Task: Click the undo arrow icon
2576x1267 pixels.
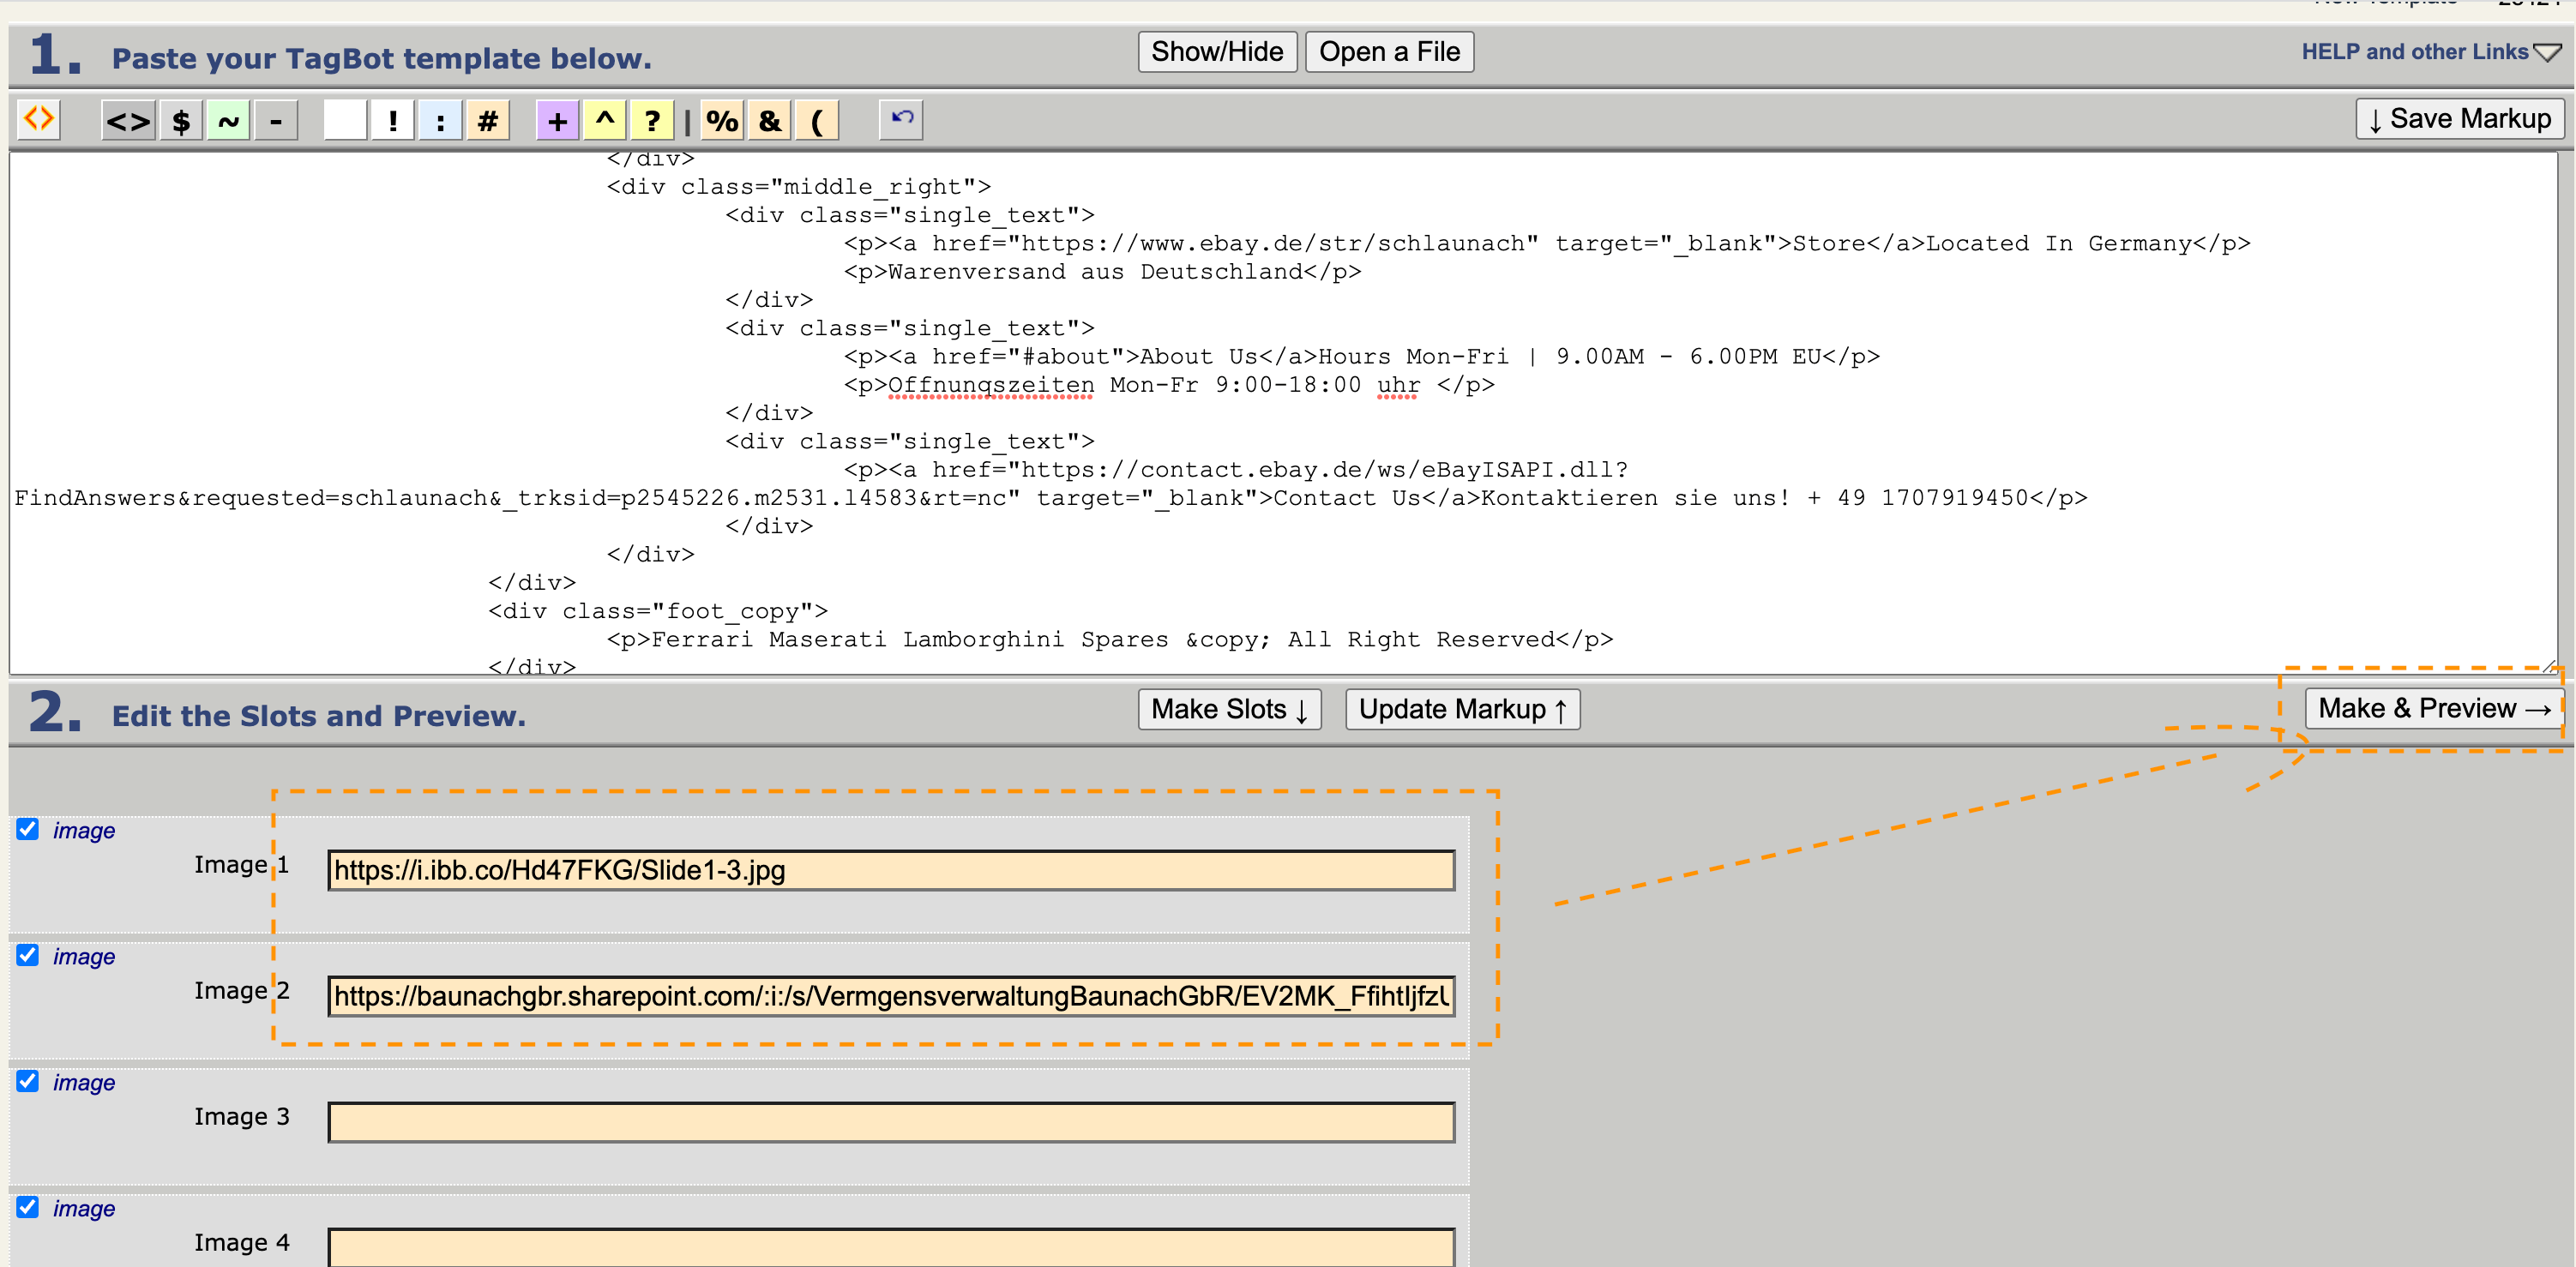Action: 901,119
